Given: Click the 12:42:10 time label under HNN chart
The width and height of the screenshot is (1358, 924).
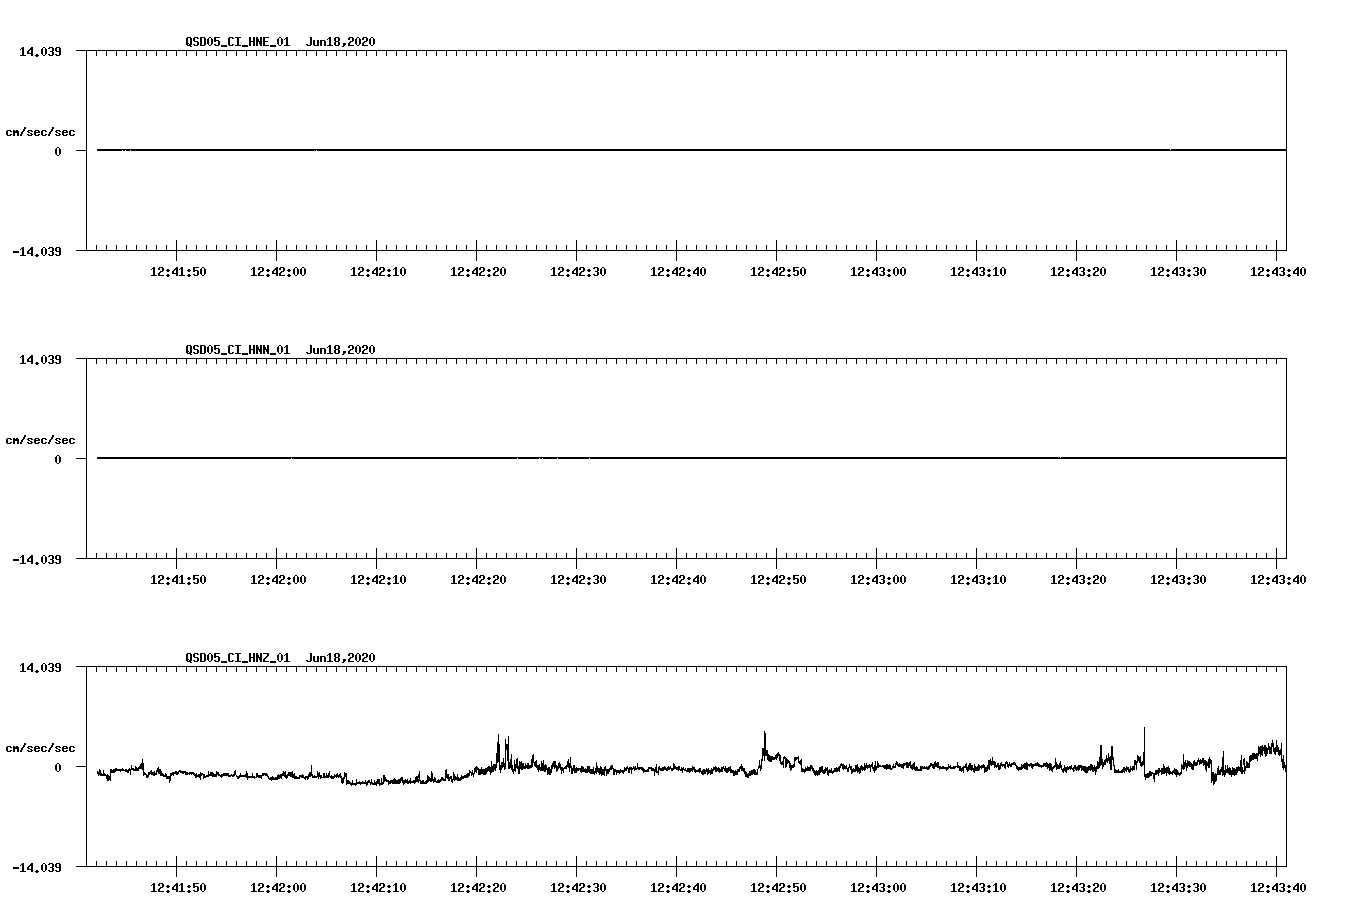Looking at the screenshot, I should click(x=378, y=579).
